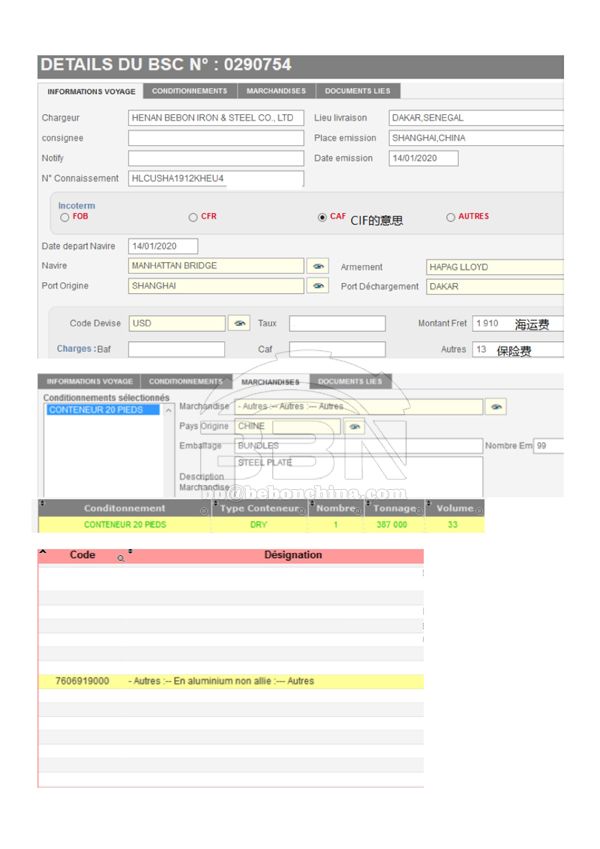The height and width of the screenshot is (849, 600).
Task: Open the lookup icon beside Code Devise
Action: coord(239,323)
